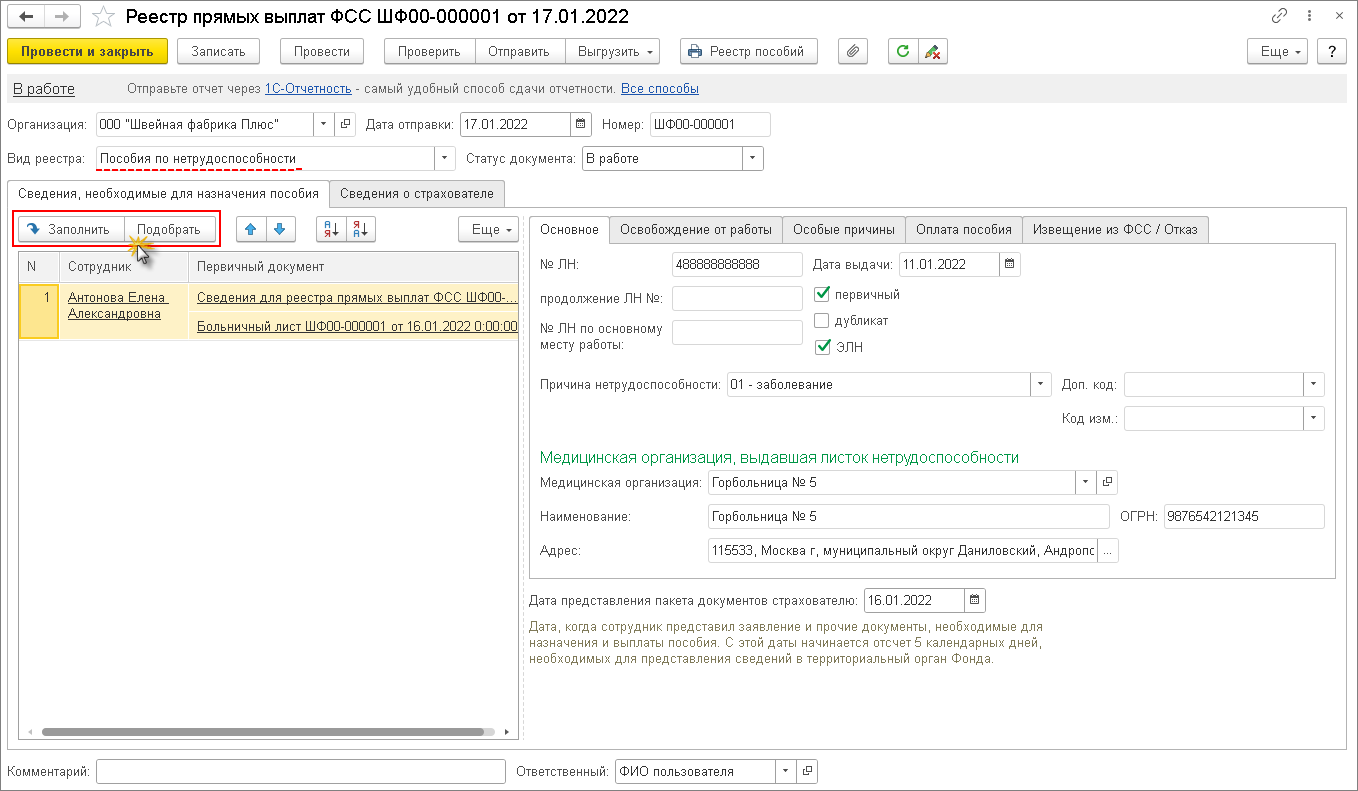Image resolution: width=1358 pixels, height=791 pixels.
Task: Click into the ОГРН field
Action: tap(1244, 516)
